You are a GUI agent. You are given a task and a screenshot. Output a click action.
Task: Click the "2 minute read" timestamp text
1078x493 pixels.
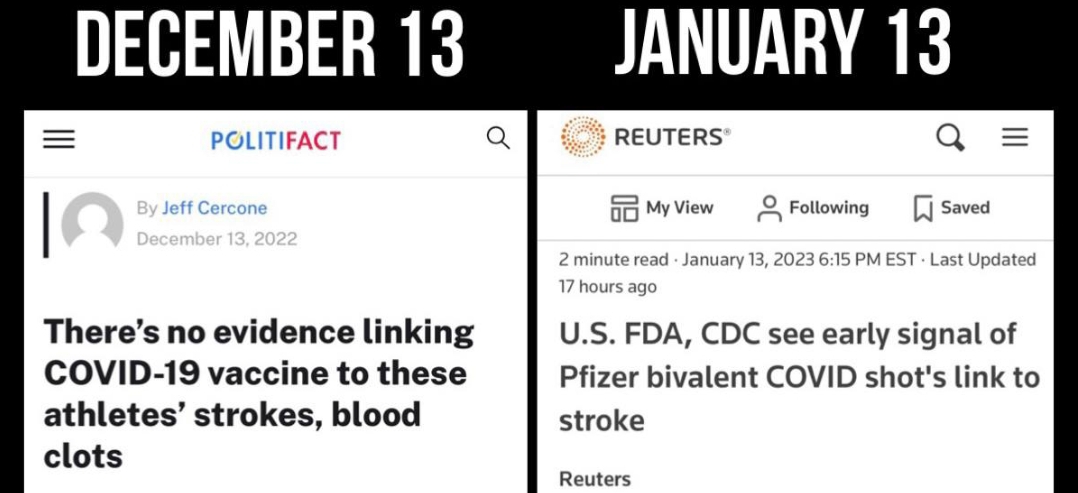pos(613,259)
